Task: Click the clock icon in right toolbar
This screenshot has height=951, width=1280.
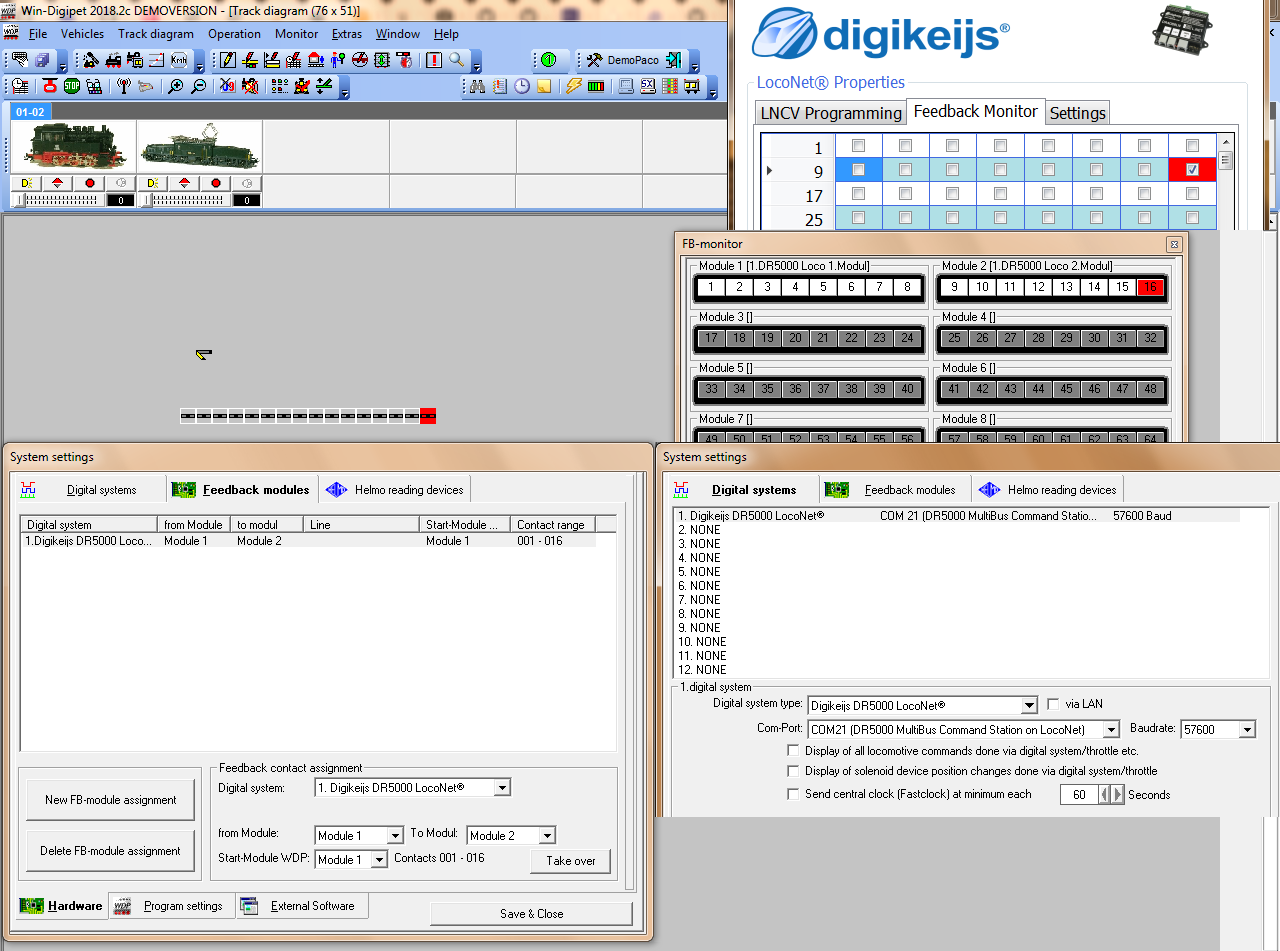Action: (x=522, y=87)
